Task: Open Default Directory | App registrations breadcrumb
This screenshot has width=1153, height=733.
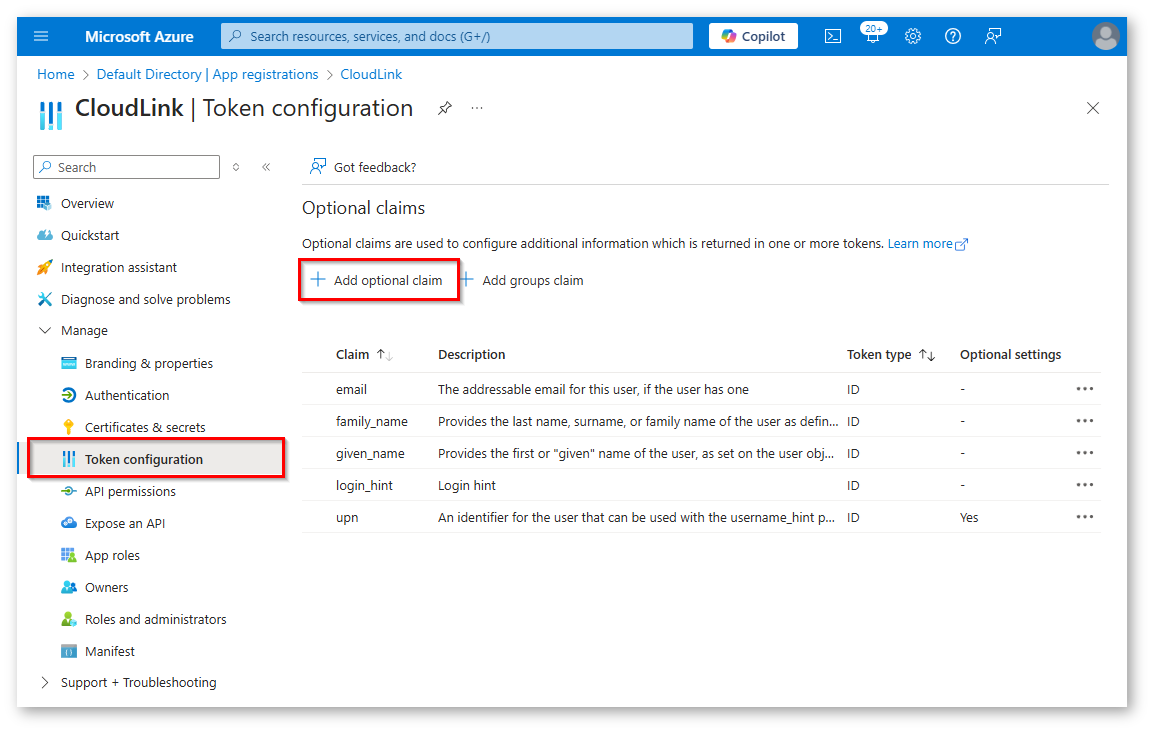Action: click(x=207, y=74)
